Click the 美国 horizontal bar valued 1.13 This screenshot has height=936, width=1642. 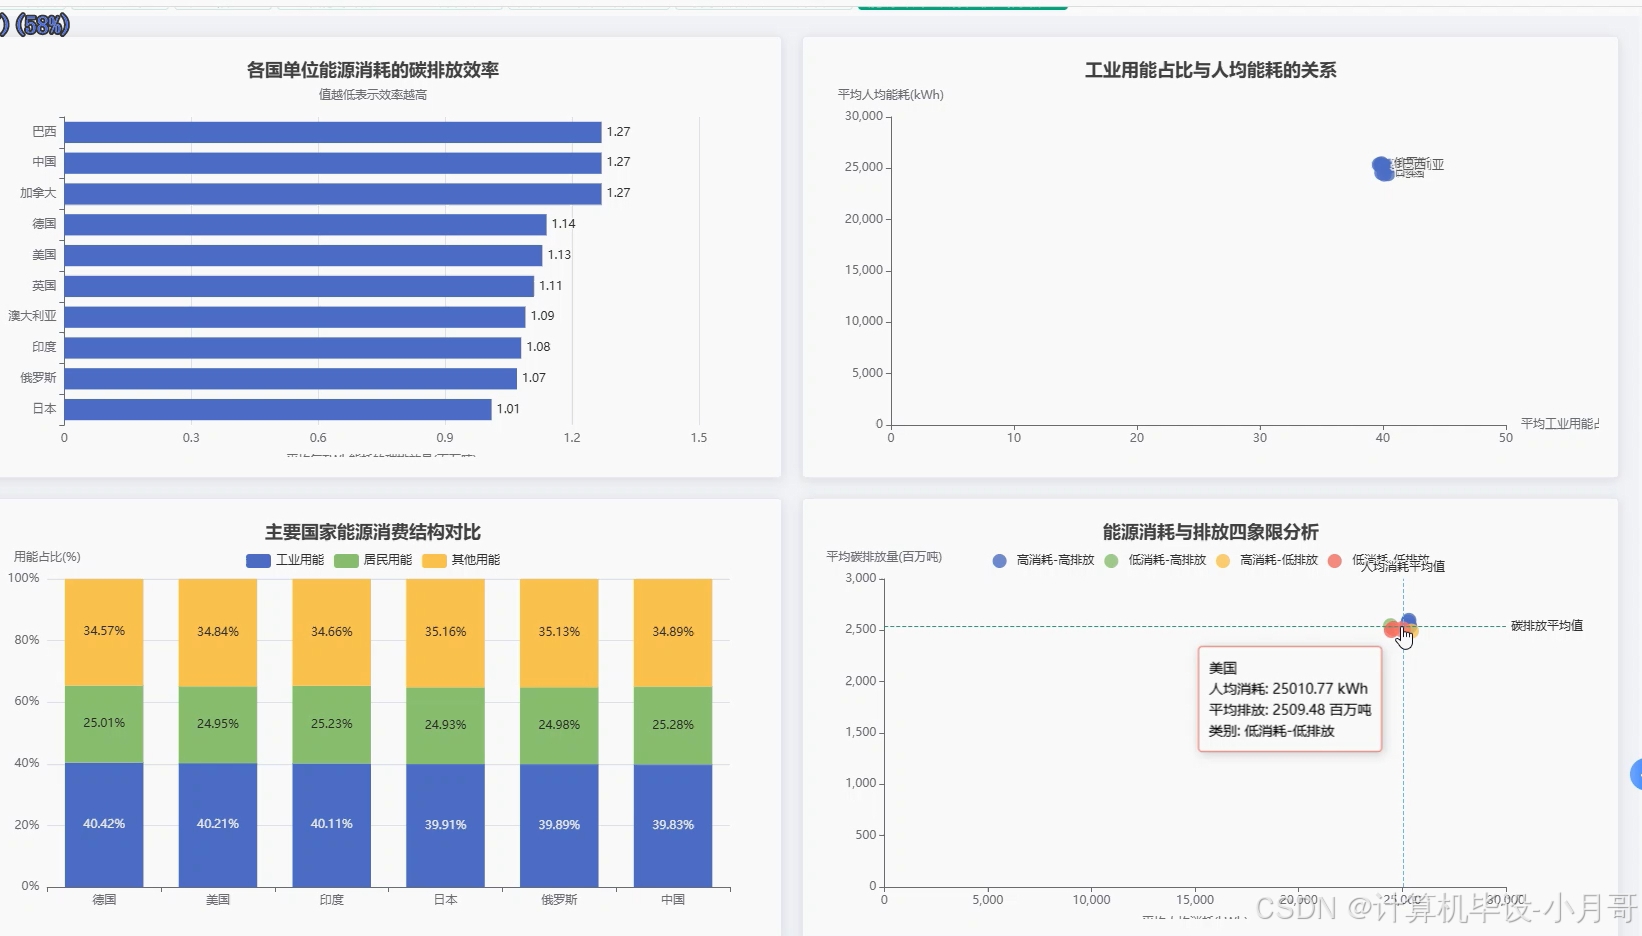(303, 255)
